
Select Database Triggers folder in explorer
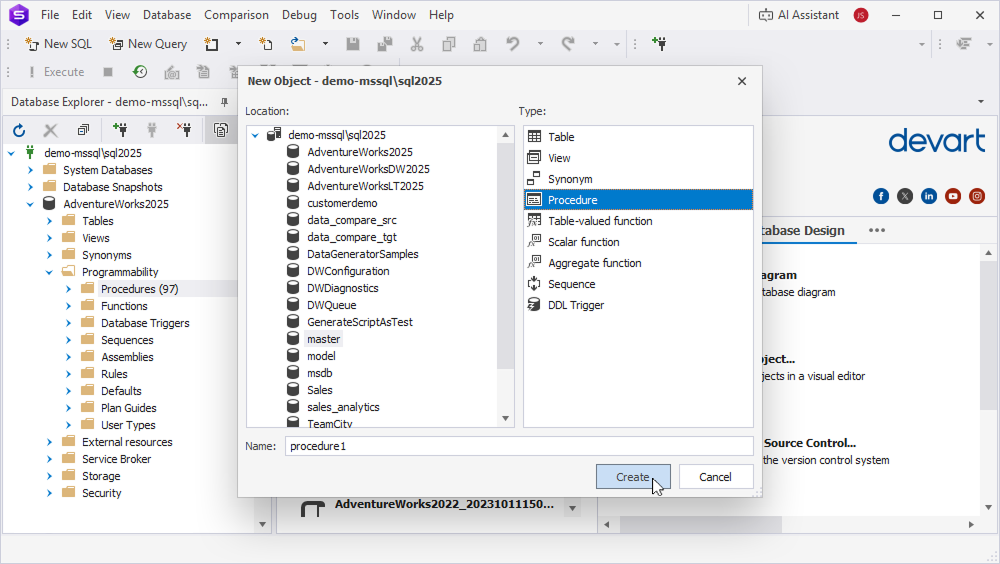145,323
